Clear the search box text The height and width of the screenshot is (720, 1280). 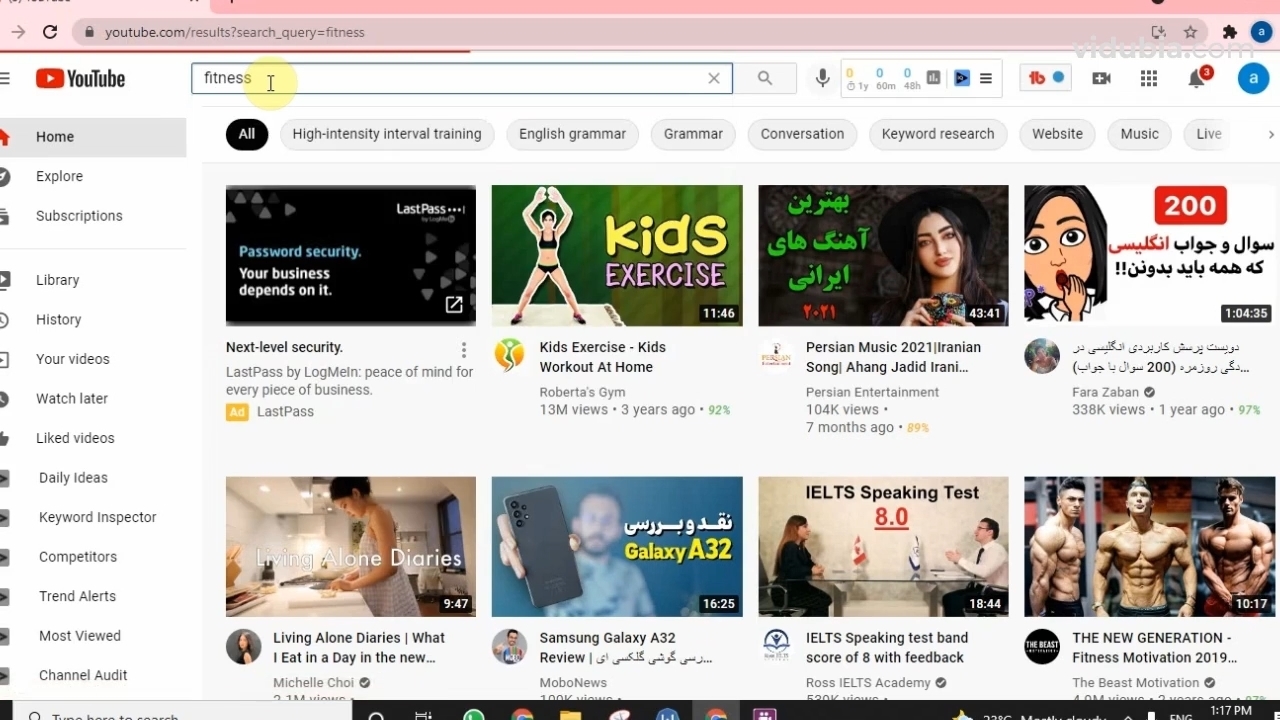(x=714, y=78)
